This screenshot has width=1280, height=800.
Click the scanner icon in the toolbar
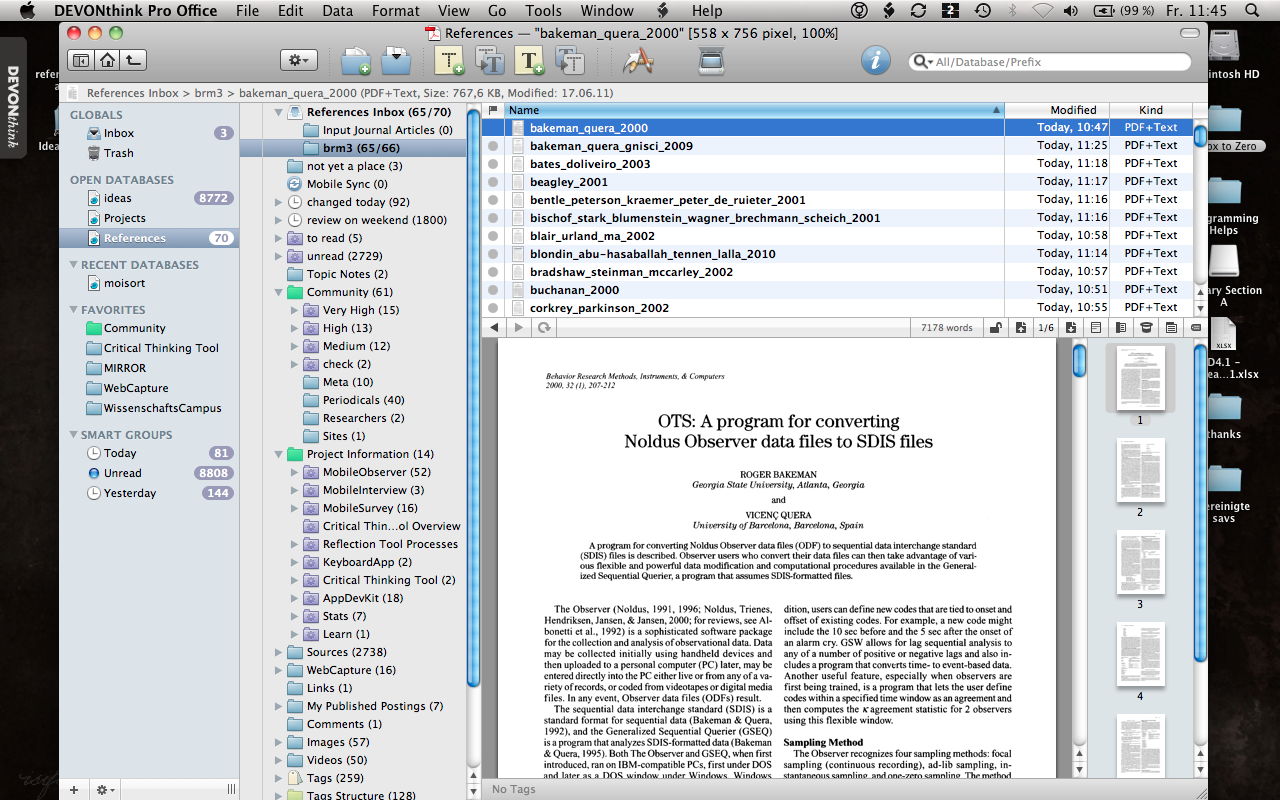[711, 61]
